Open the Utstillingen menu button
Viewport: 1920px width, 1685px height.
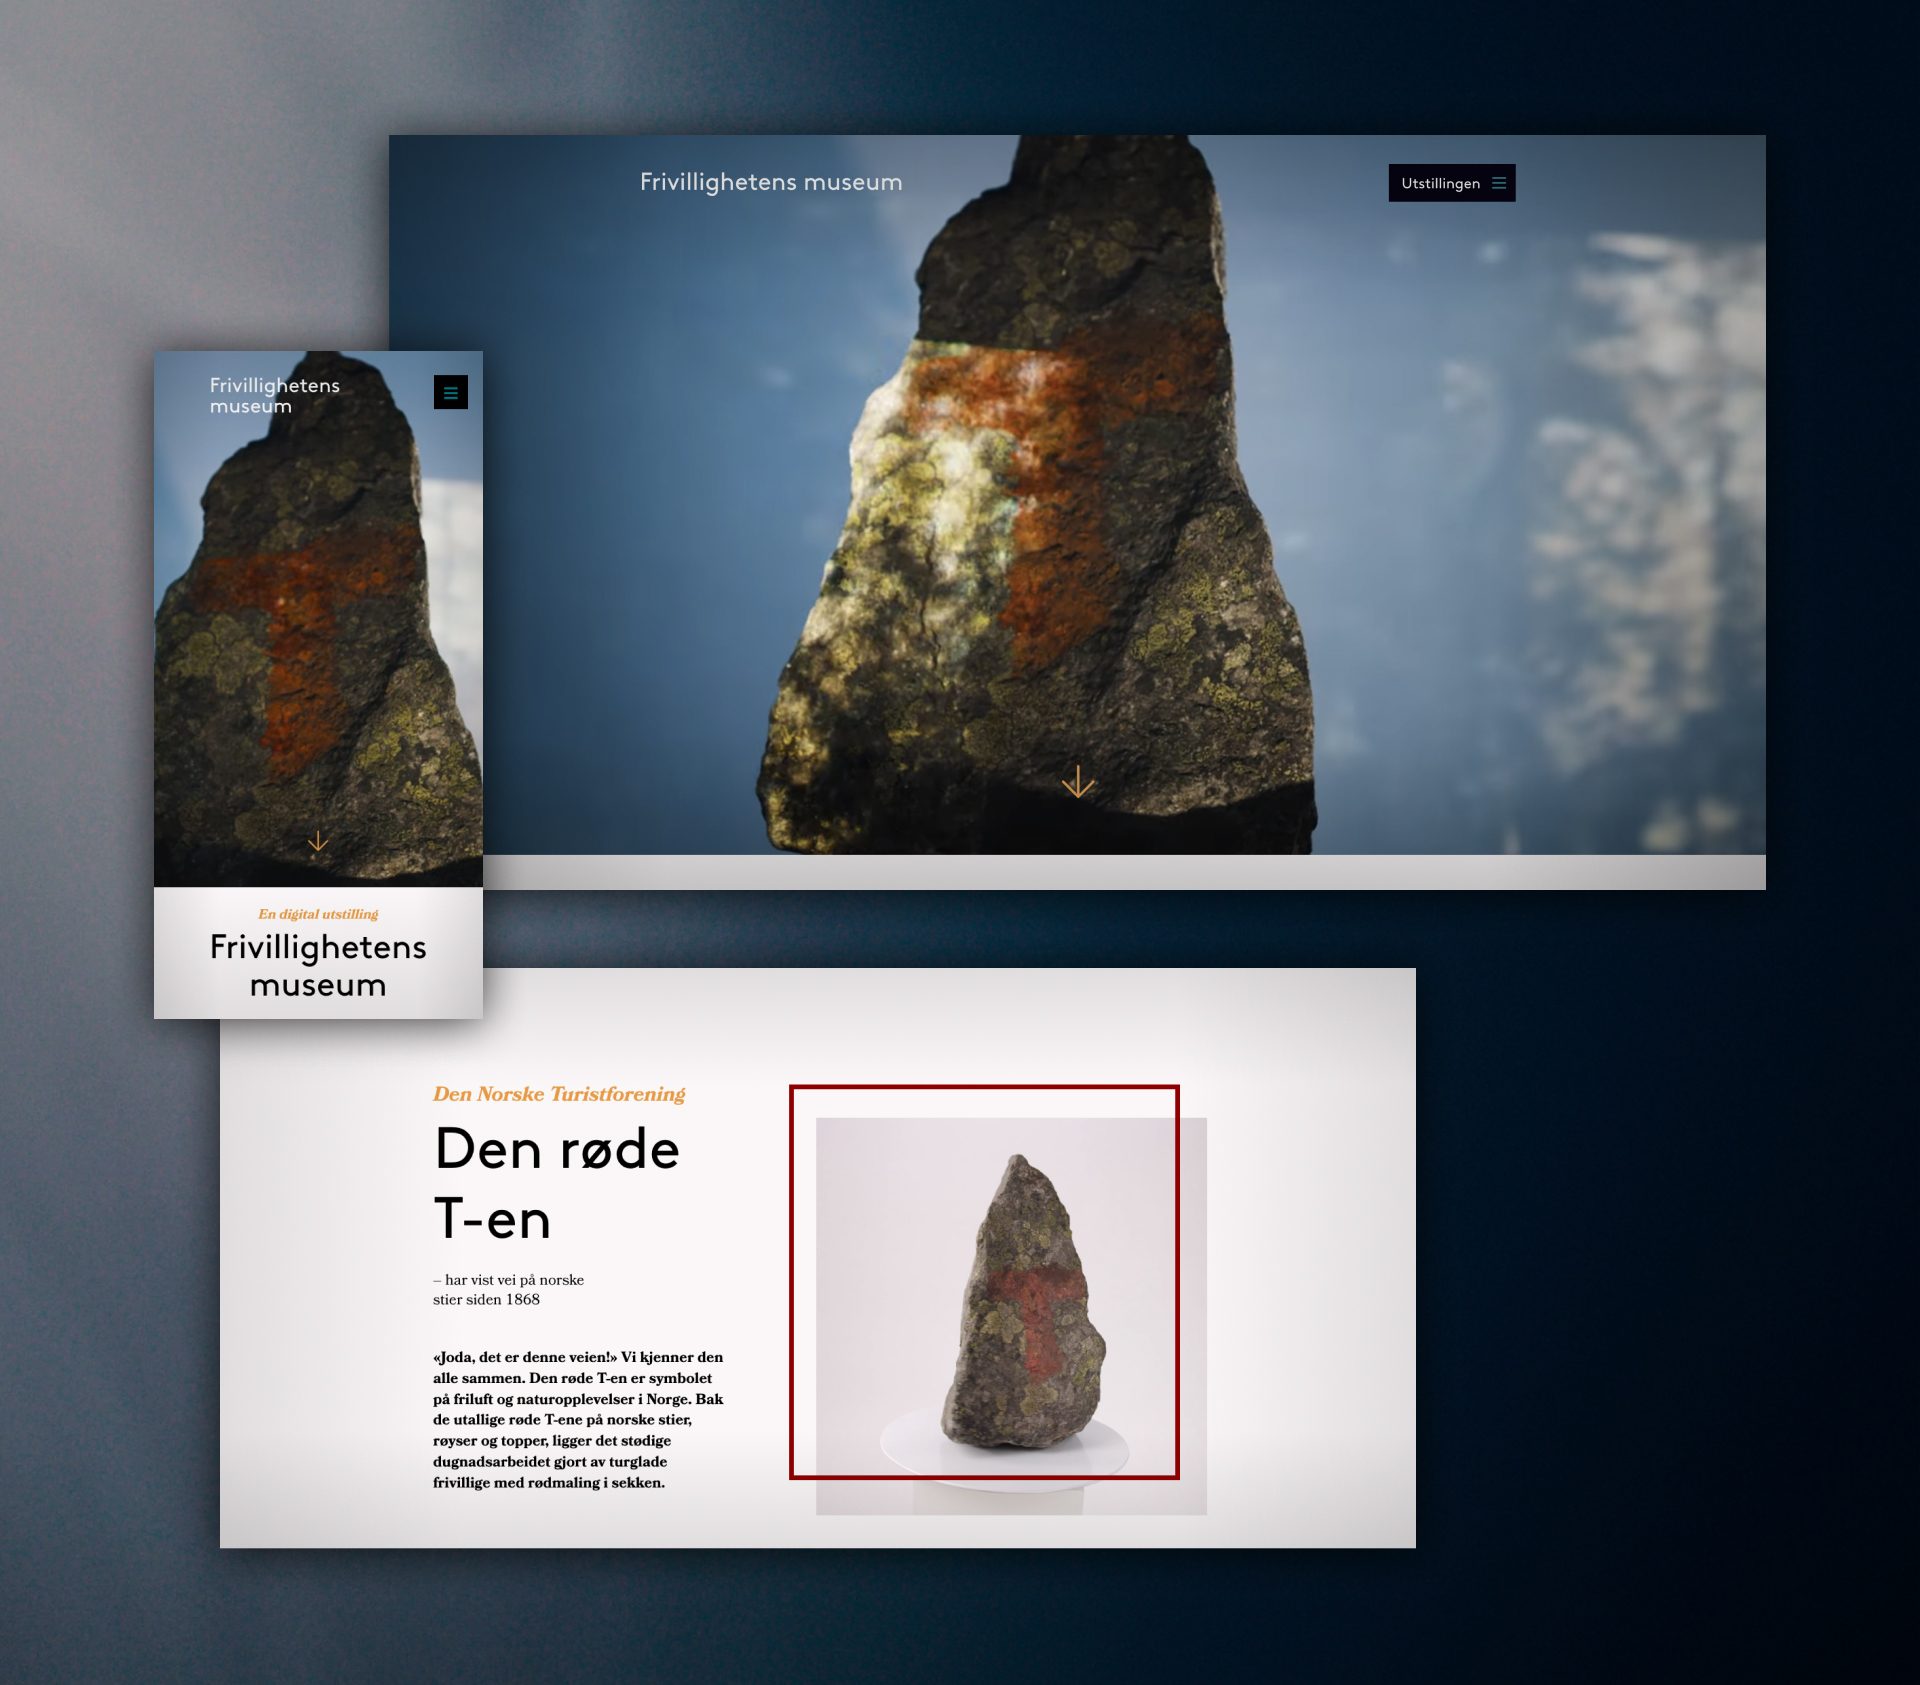point(1441,183)
